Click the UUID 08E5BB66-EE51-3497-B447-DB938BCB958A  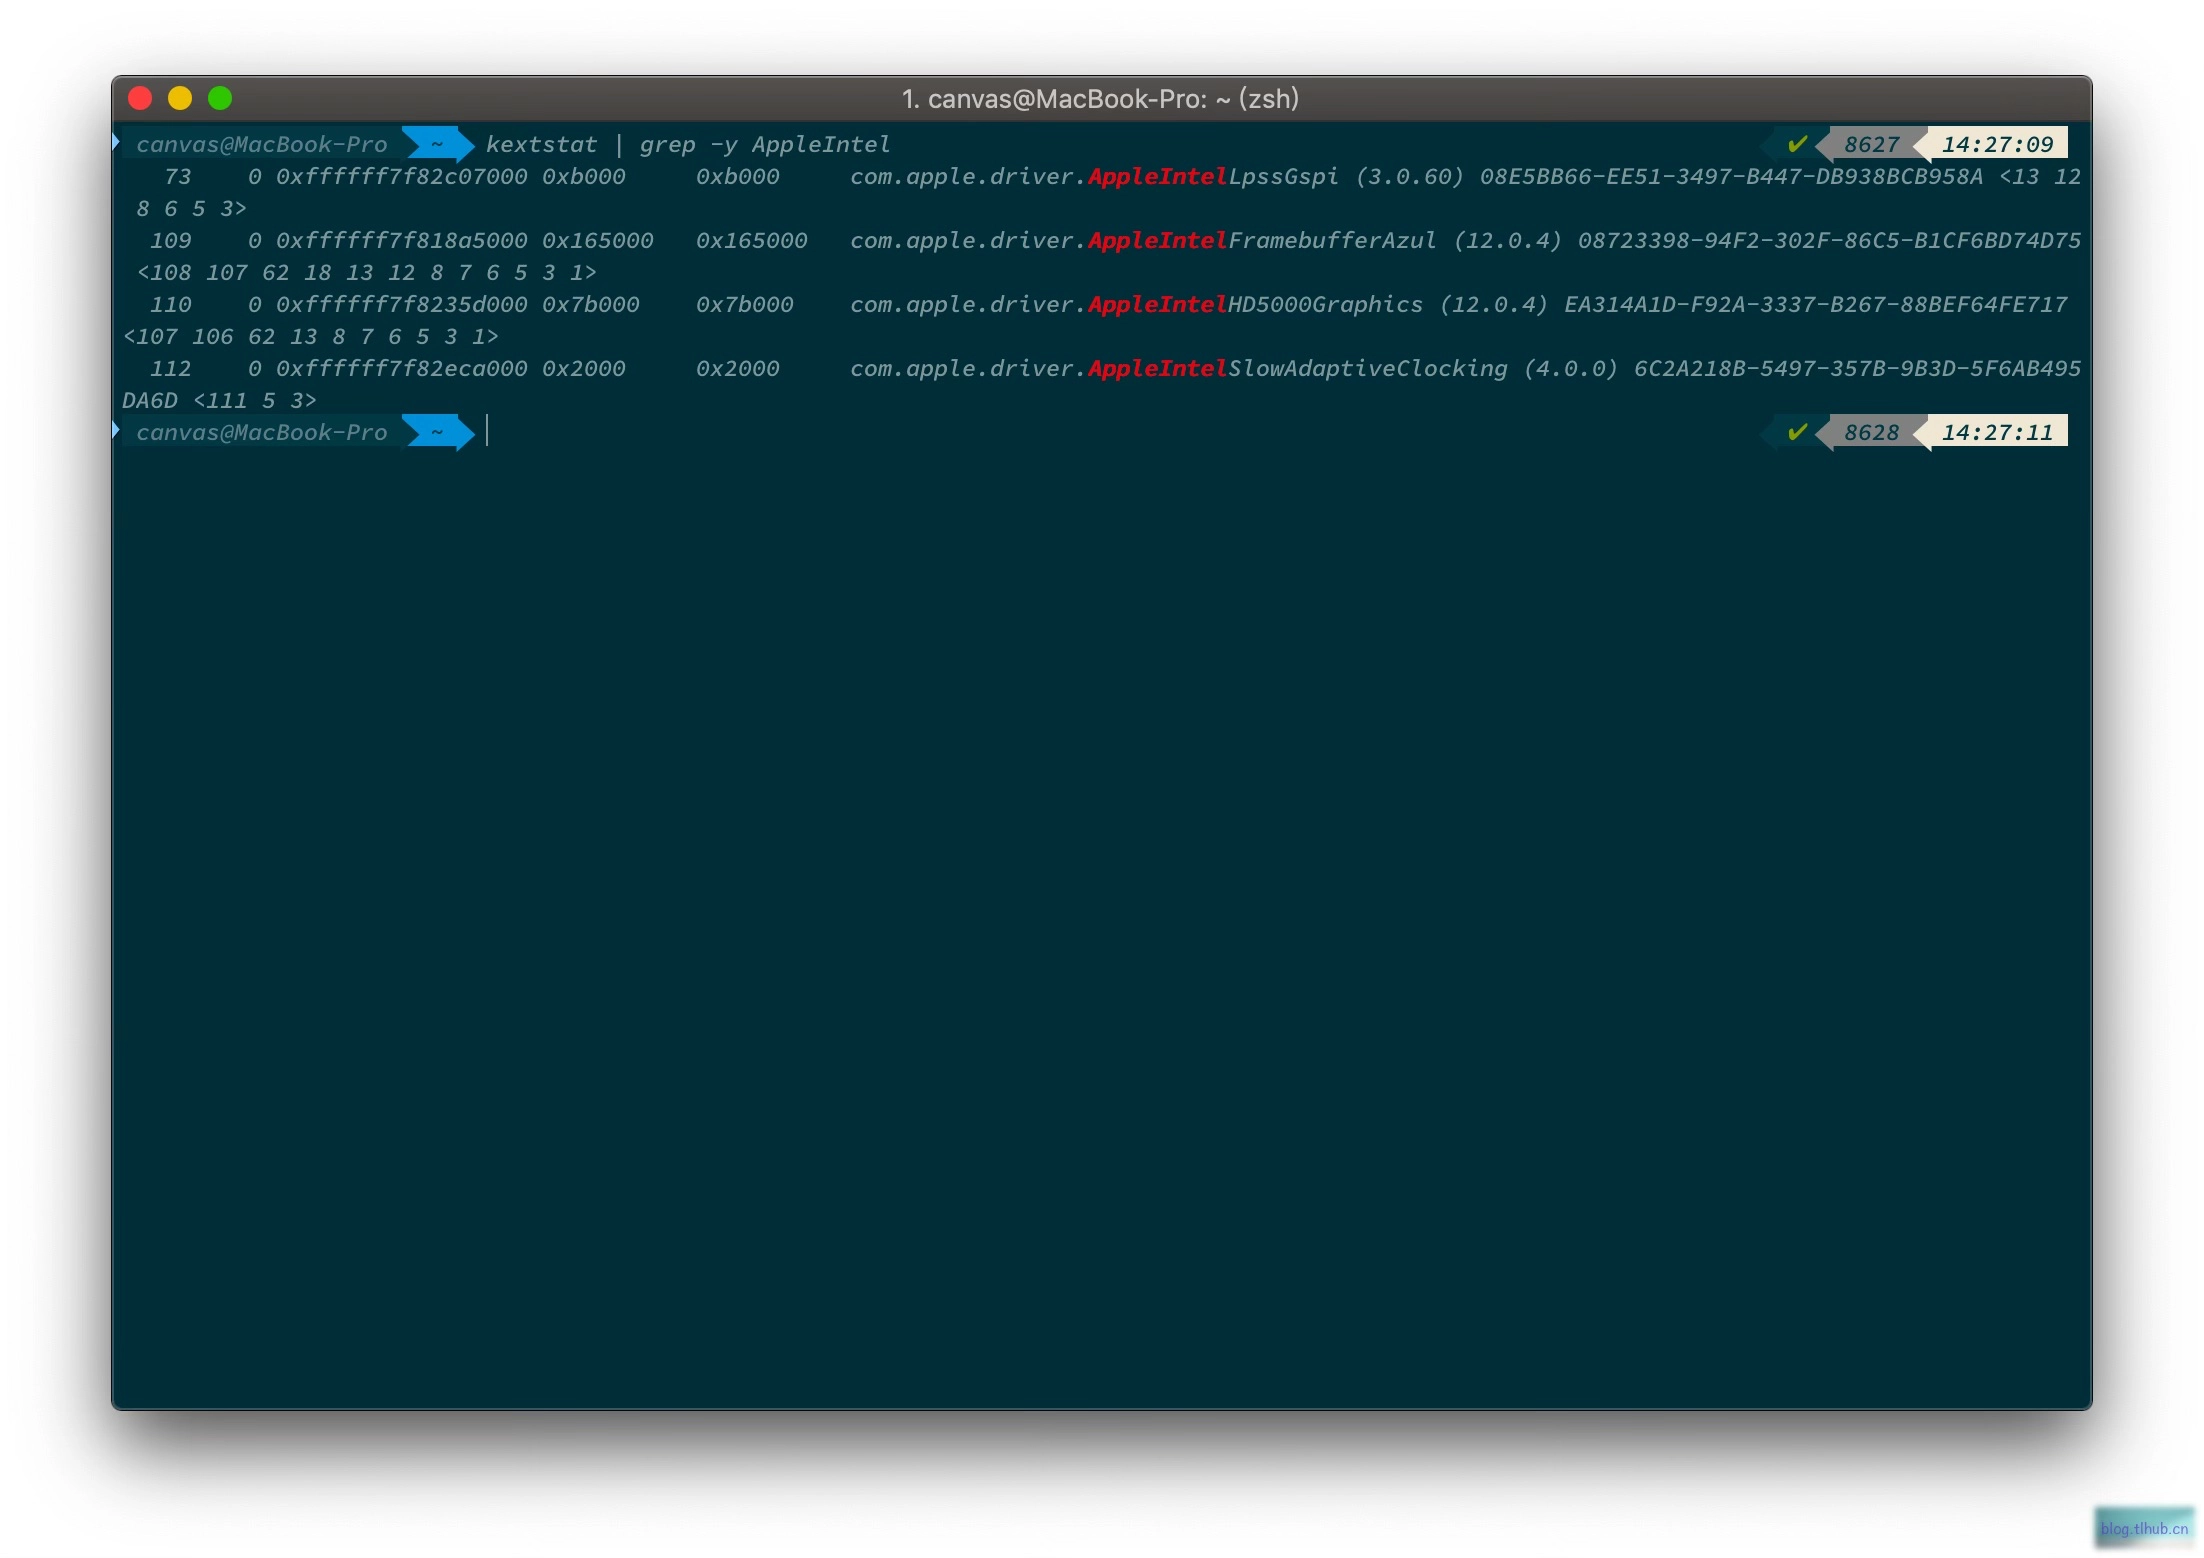[1731, 177]
